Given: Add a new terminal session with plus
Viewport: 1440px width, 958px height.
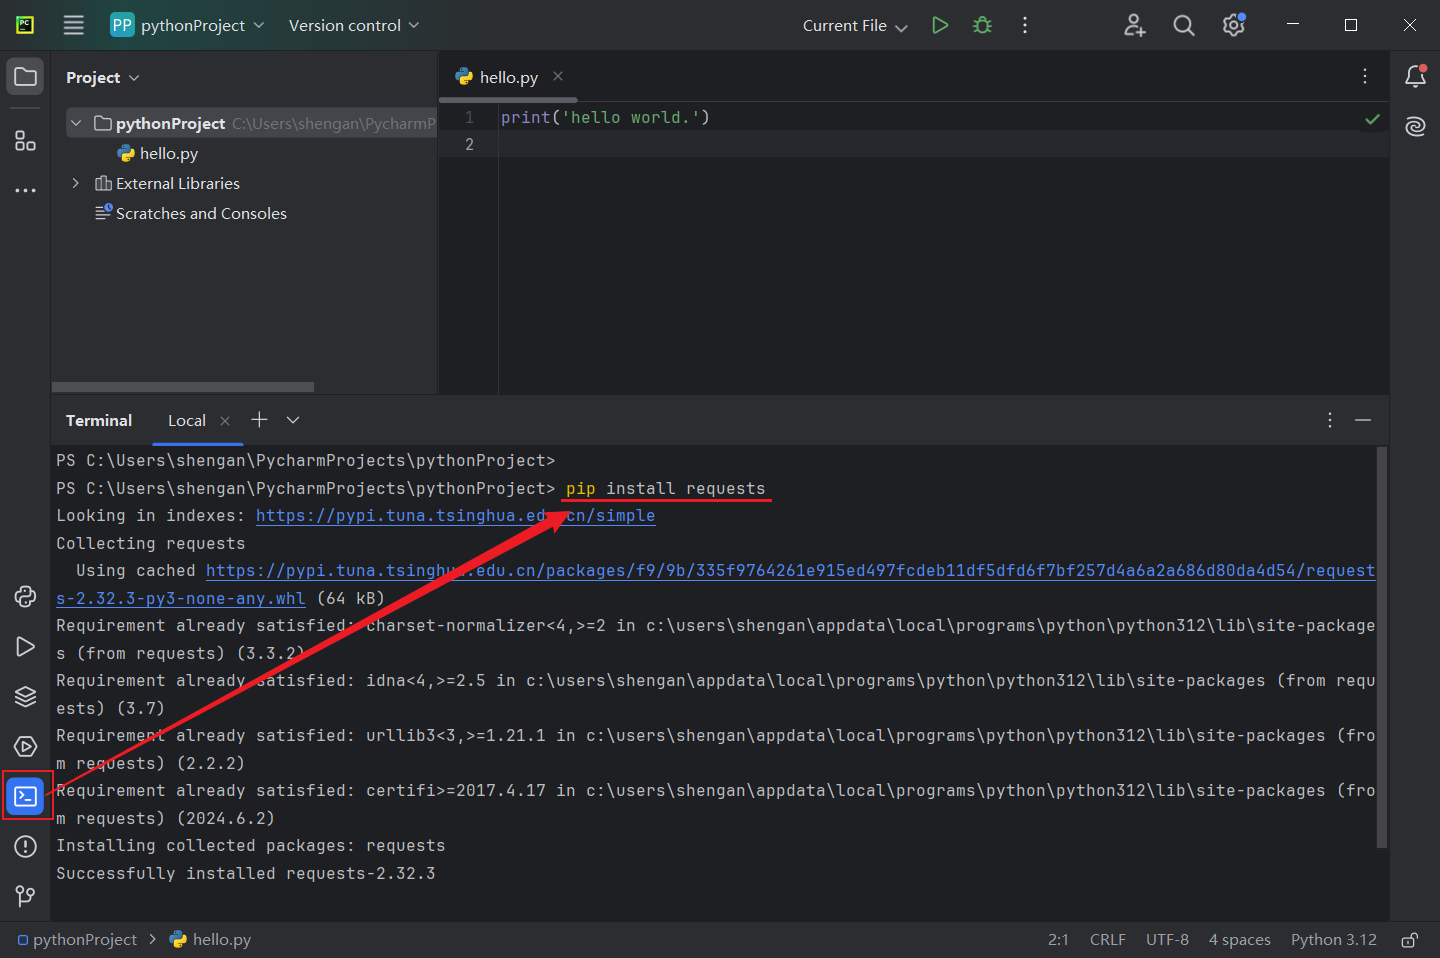Looking at the screenshot, I should [x=259, y=420].
